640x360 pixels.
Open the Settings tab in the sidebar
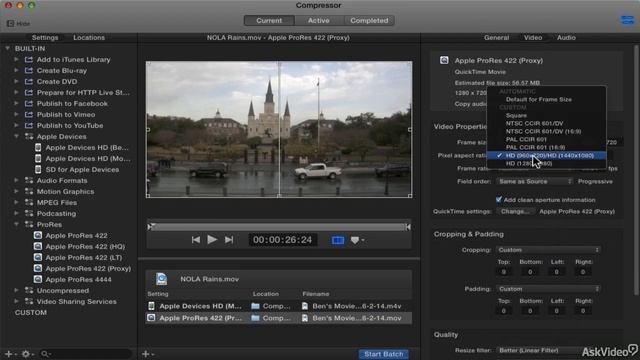pyautogui.click(x=45, y=38)
